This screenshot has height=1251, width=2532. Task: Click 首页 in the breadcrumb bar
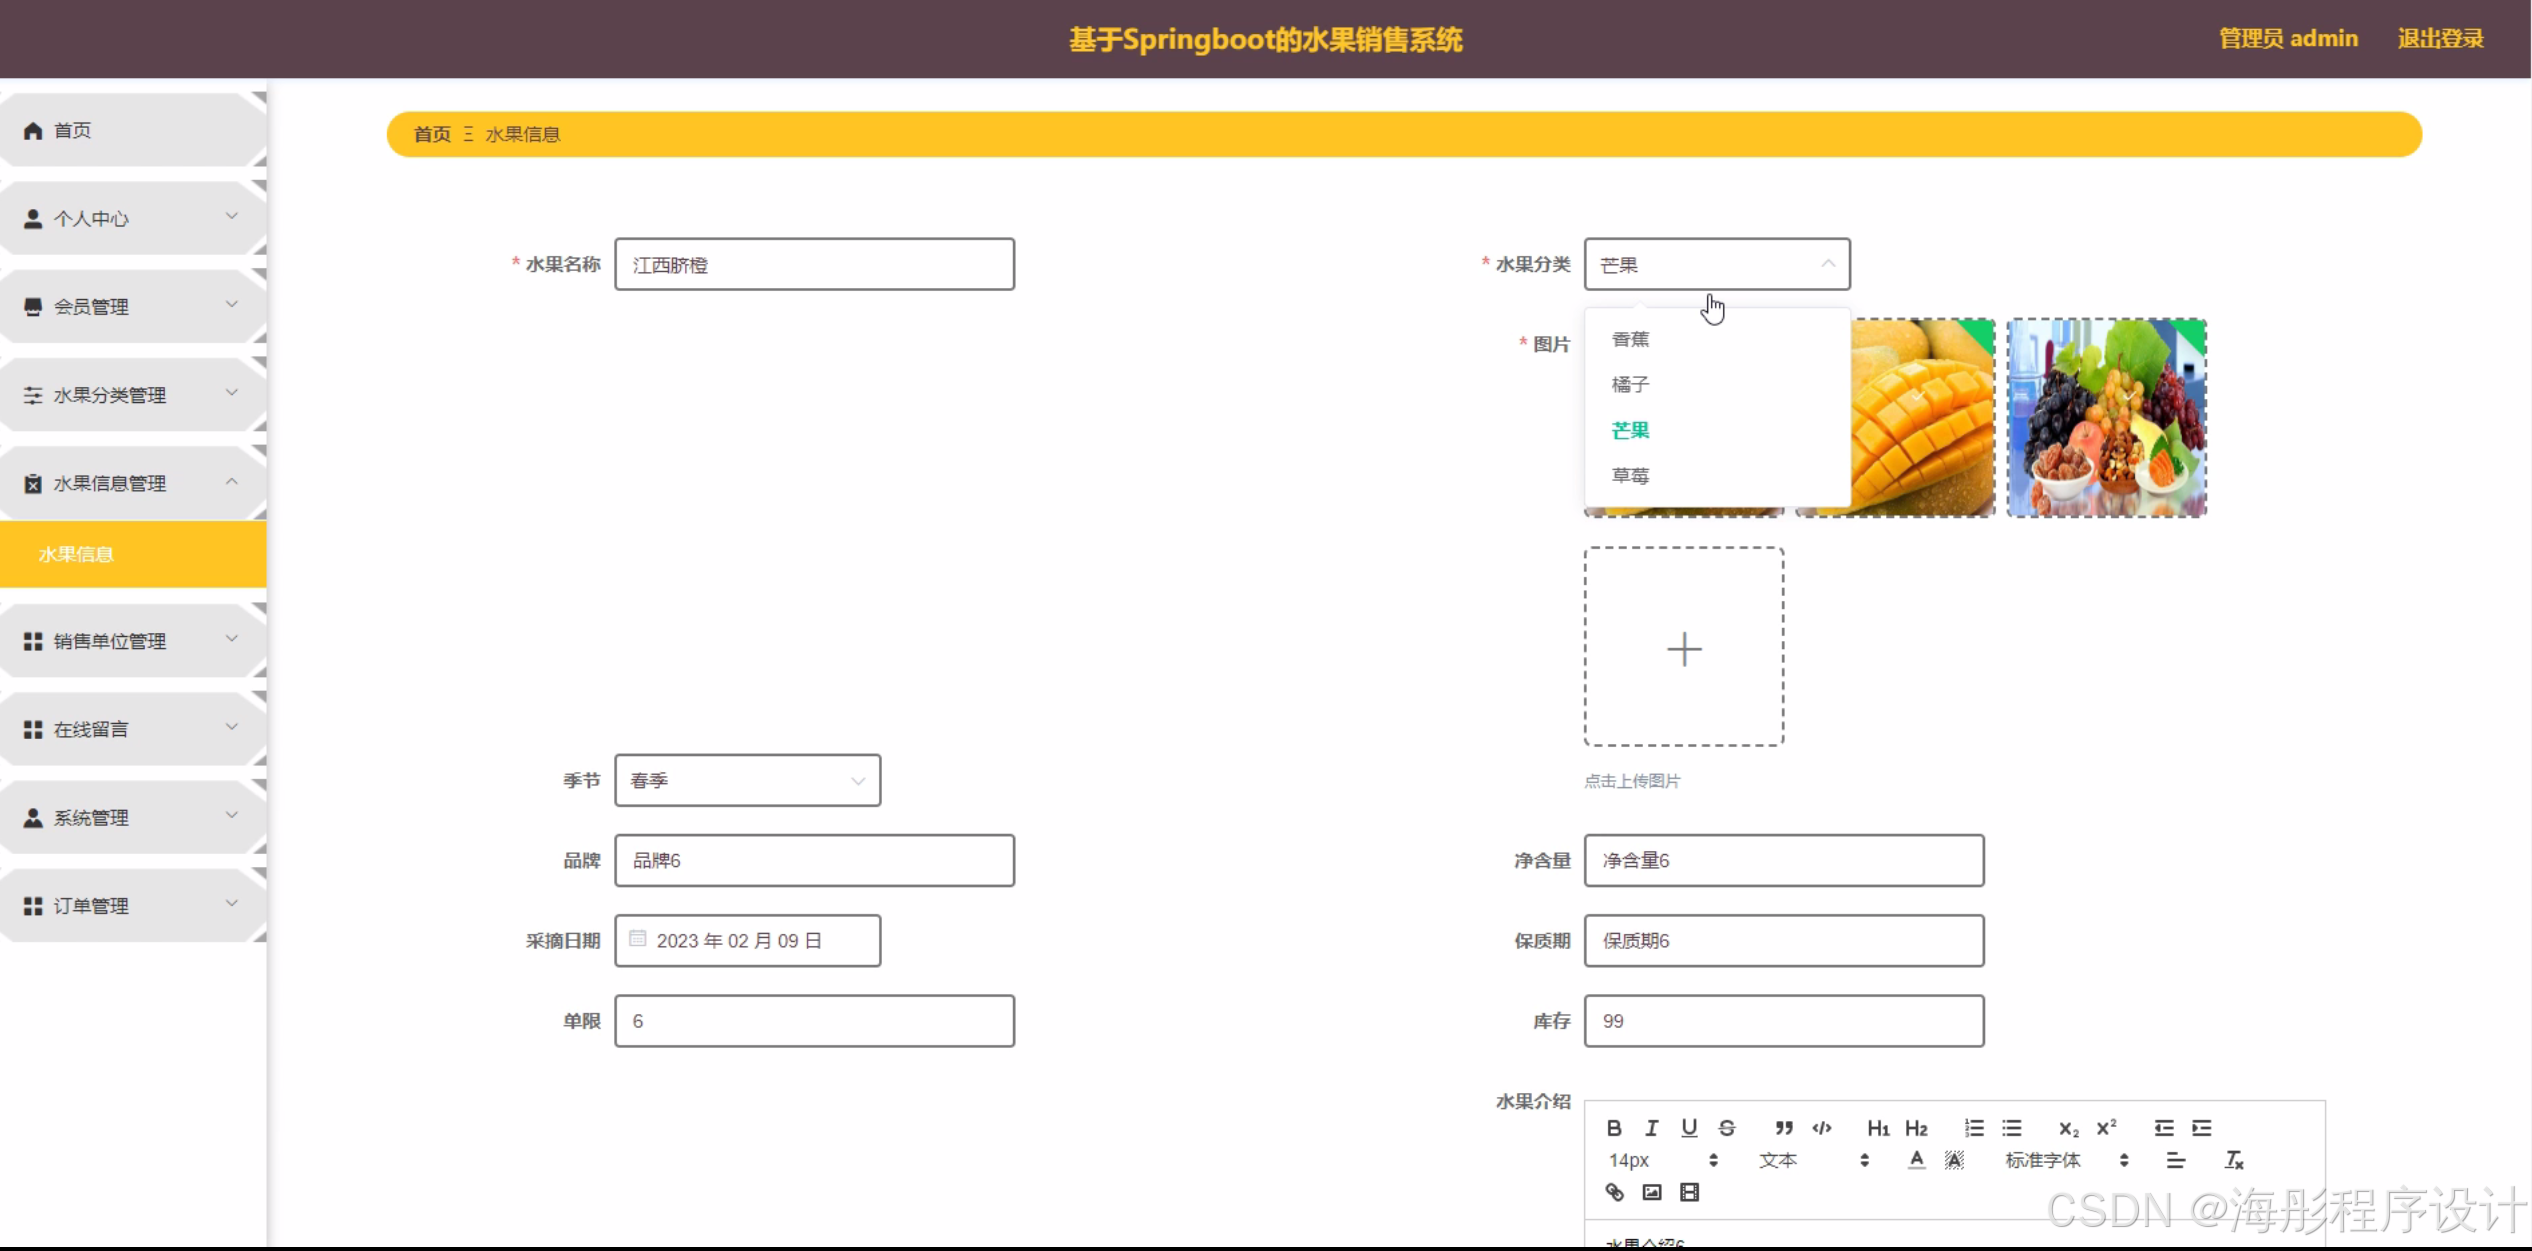(x=432, y=134)
